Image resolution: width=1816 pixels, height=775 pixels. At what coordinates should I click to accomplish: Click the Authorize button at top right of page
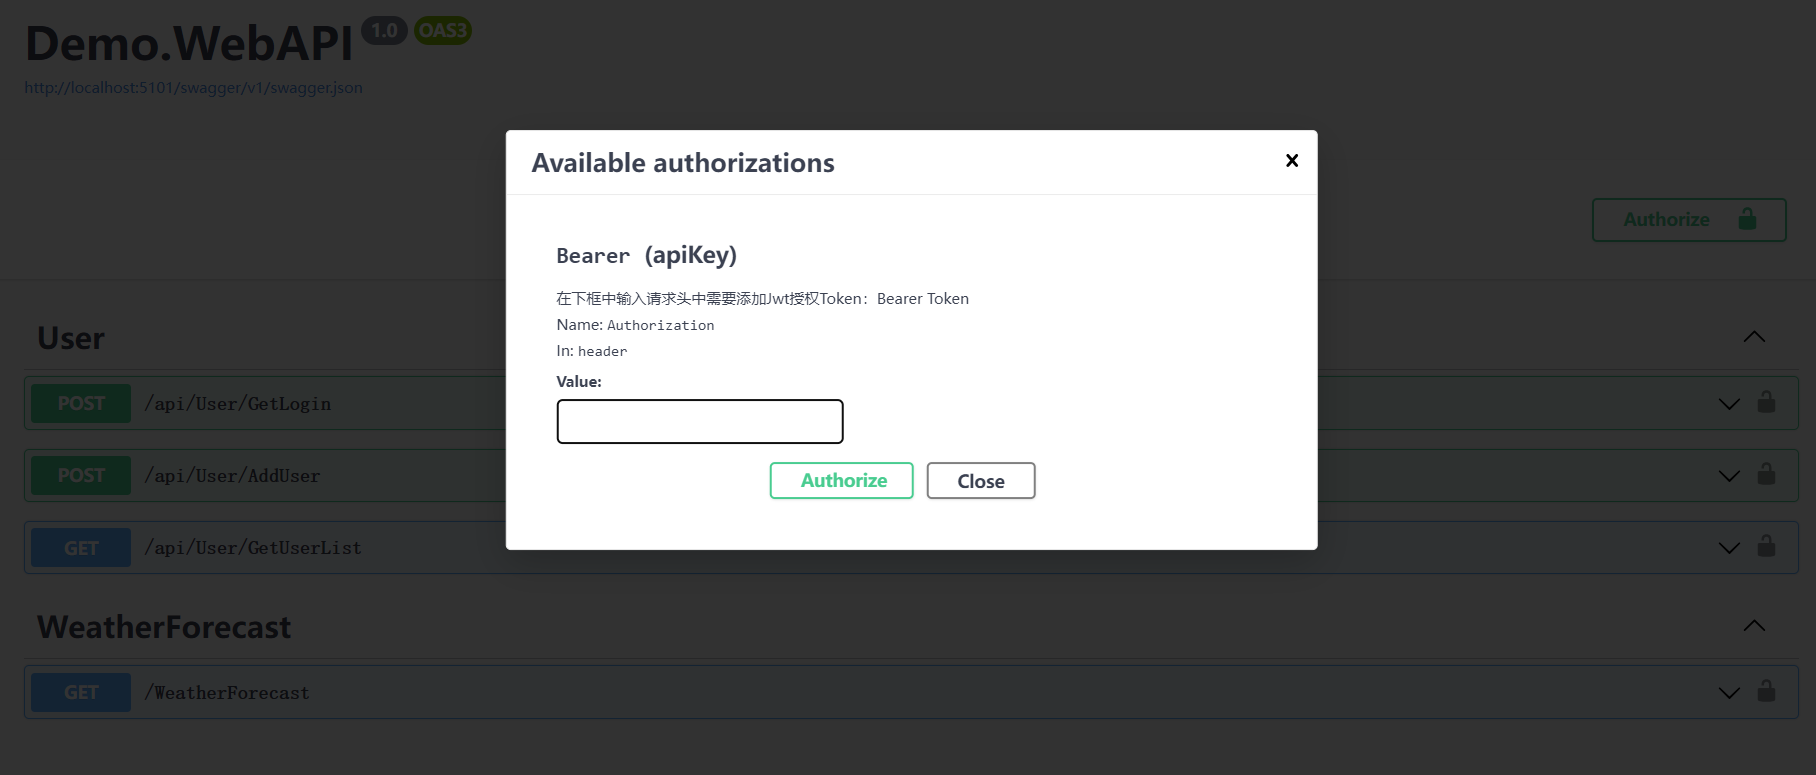click(x=1689, y=220)
